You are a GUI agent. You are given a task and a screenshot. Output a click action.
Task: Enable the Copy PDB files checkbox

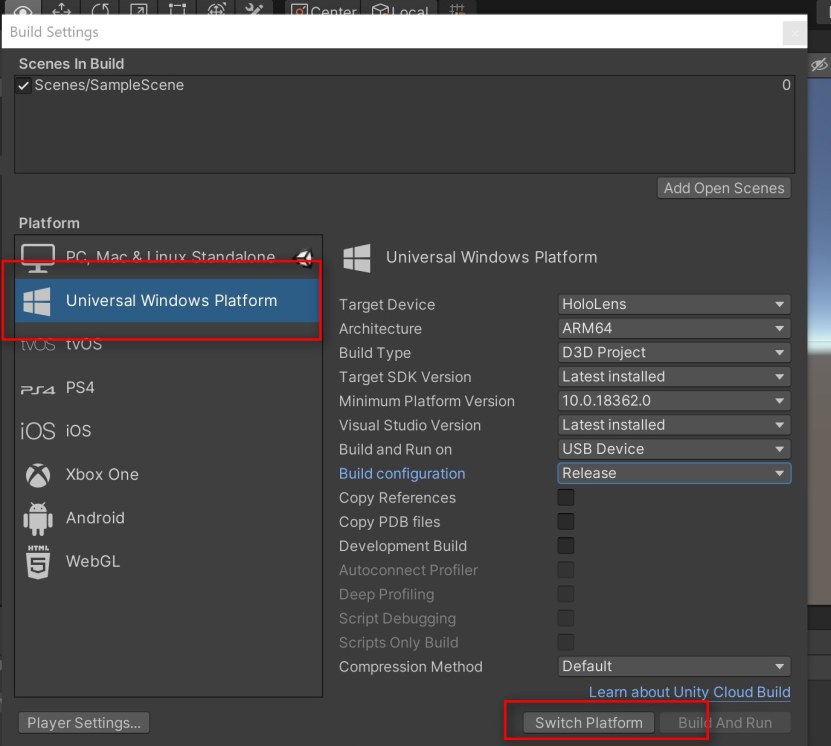[x=565, y=521]
